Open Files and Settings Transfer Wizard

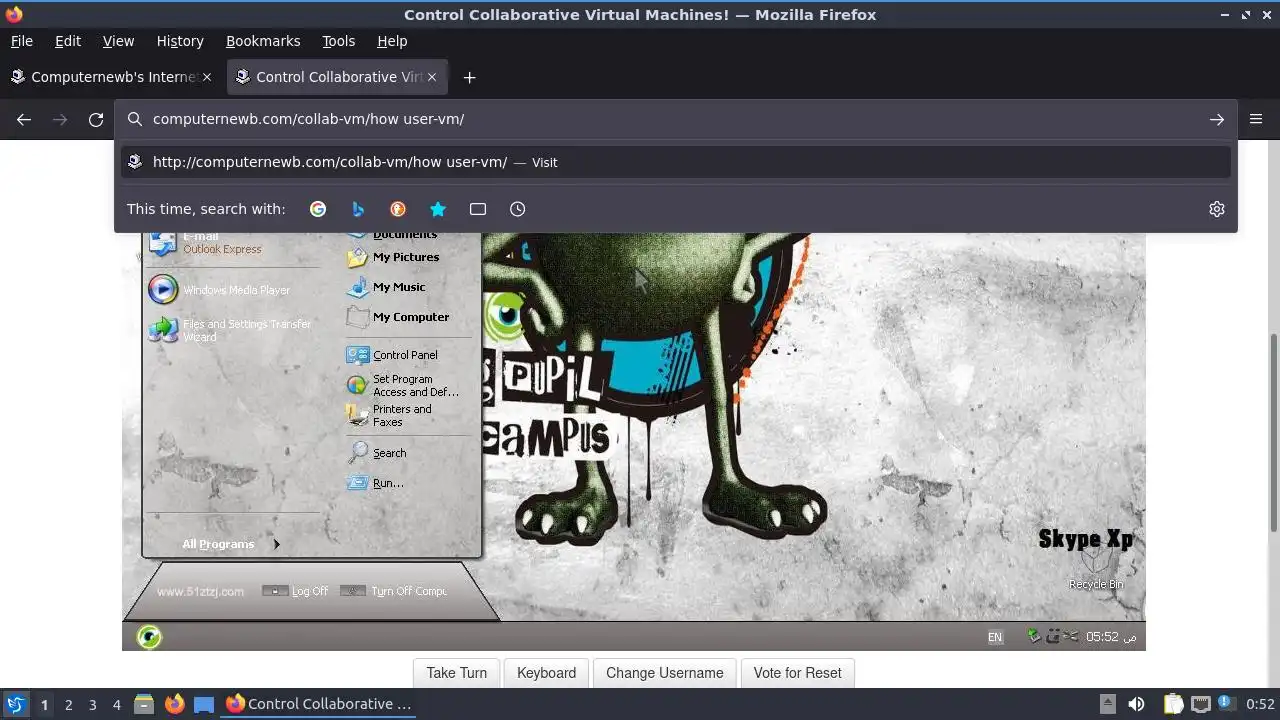[x=230, y=330]
